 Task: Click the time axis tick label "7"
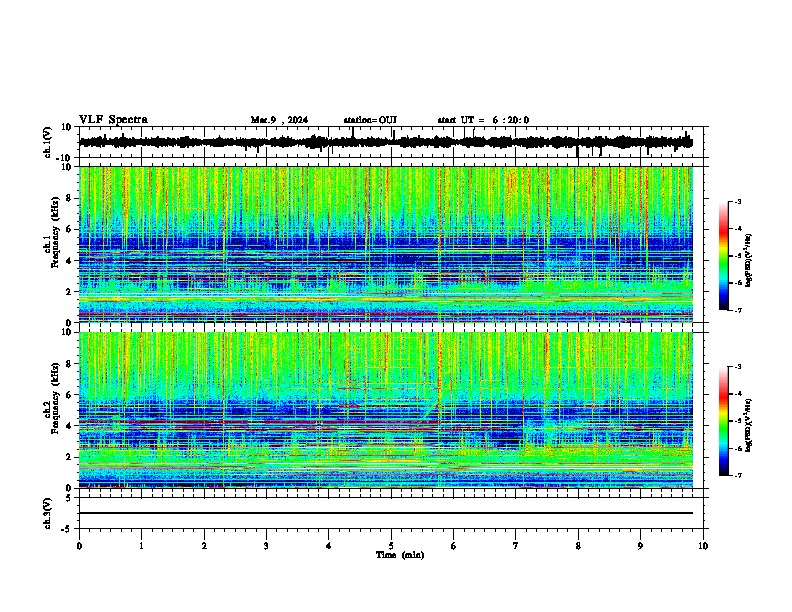pyautogui.click(x=516, y=546)
